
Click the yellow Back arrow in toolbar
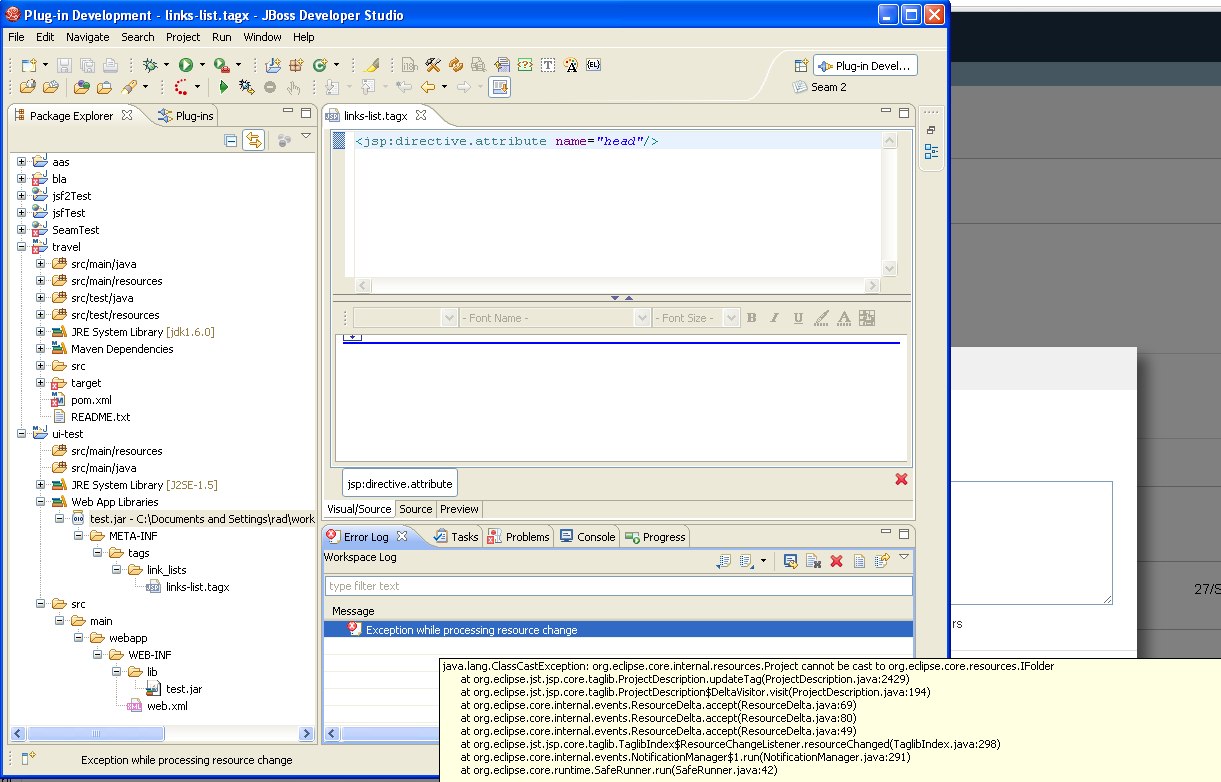tap(427, 88)
